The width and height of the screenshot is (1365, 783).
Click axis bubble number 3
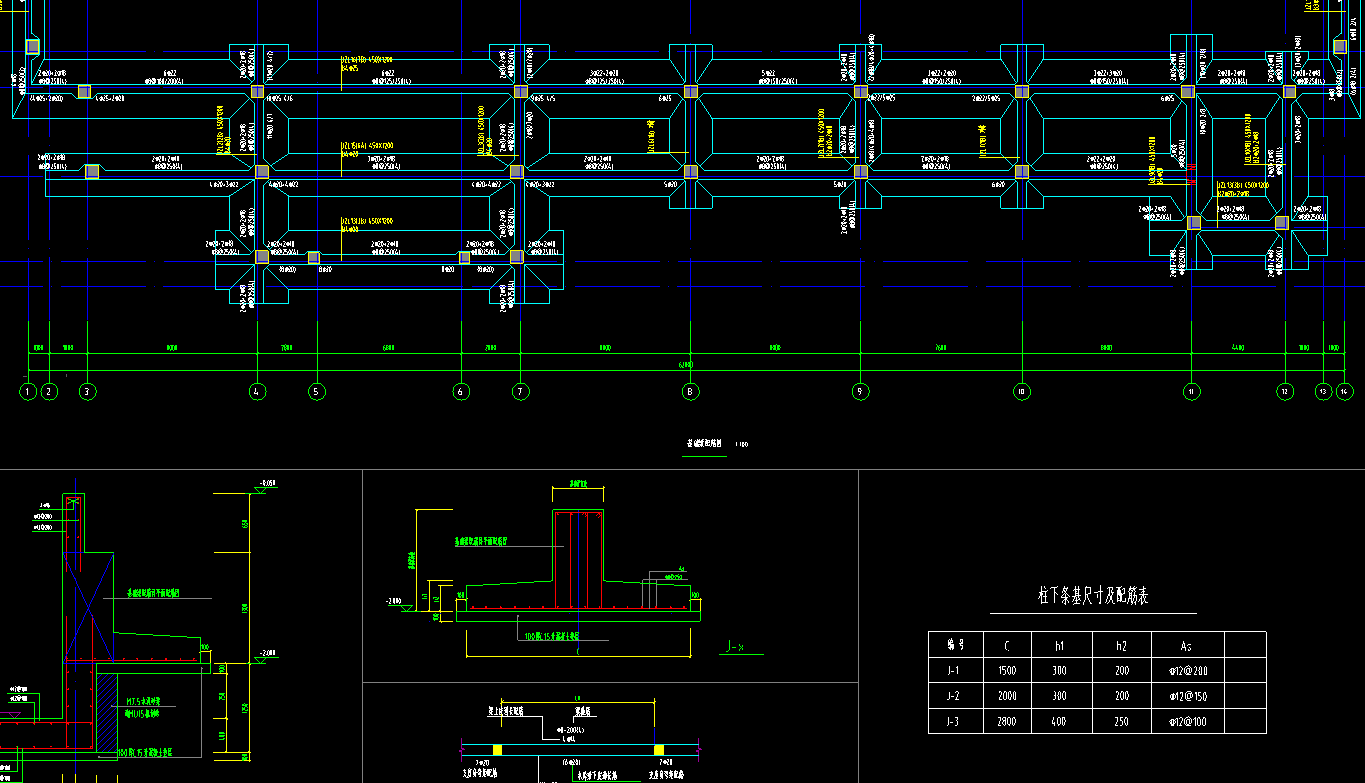pos(88,391)
